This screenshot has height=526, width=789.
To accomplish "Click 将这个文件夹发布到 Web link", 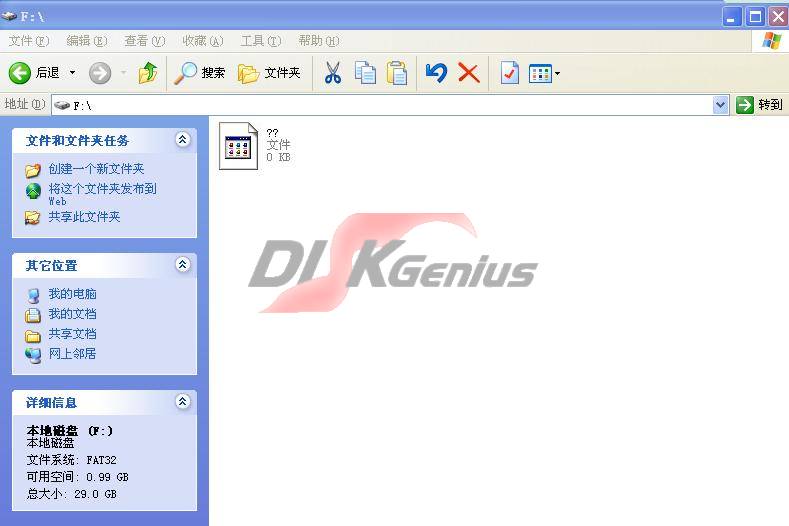I will click(103, 194).
